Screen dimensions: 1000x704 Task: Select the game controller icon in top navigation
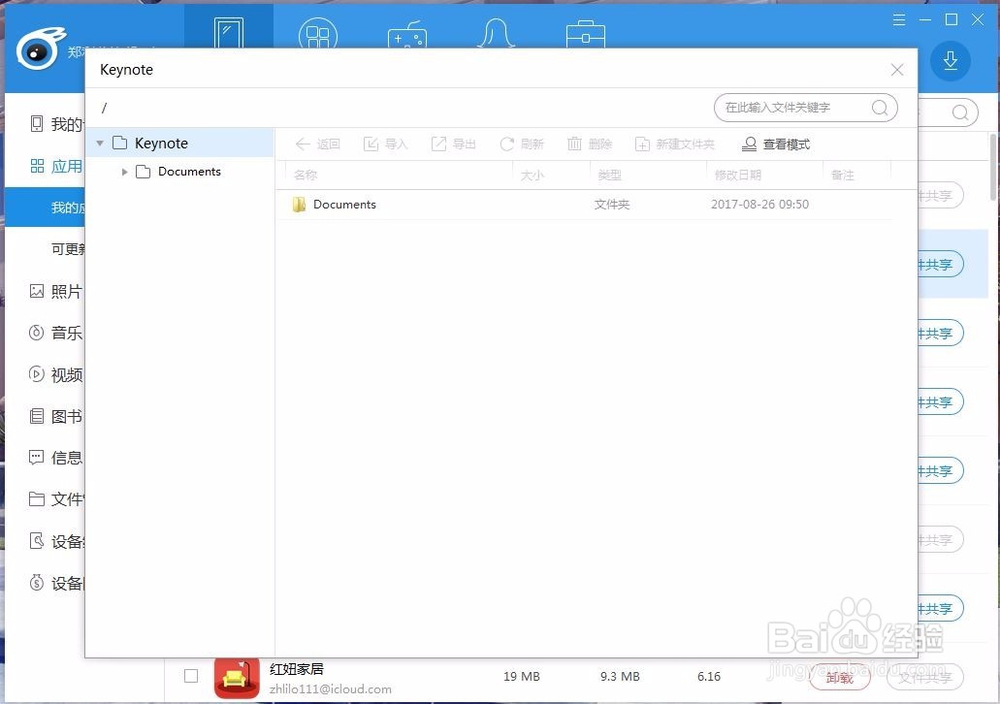[408, 33]
